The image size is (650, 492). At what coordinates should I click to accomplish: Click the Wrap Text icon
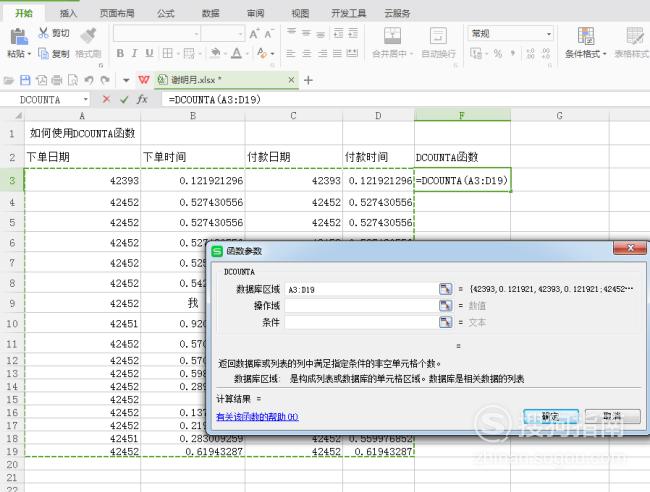click(x=438, y=36)
